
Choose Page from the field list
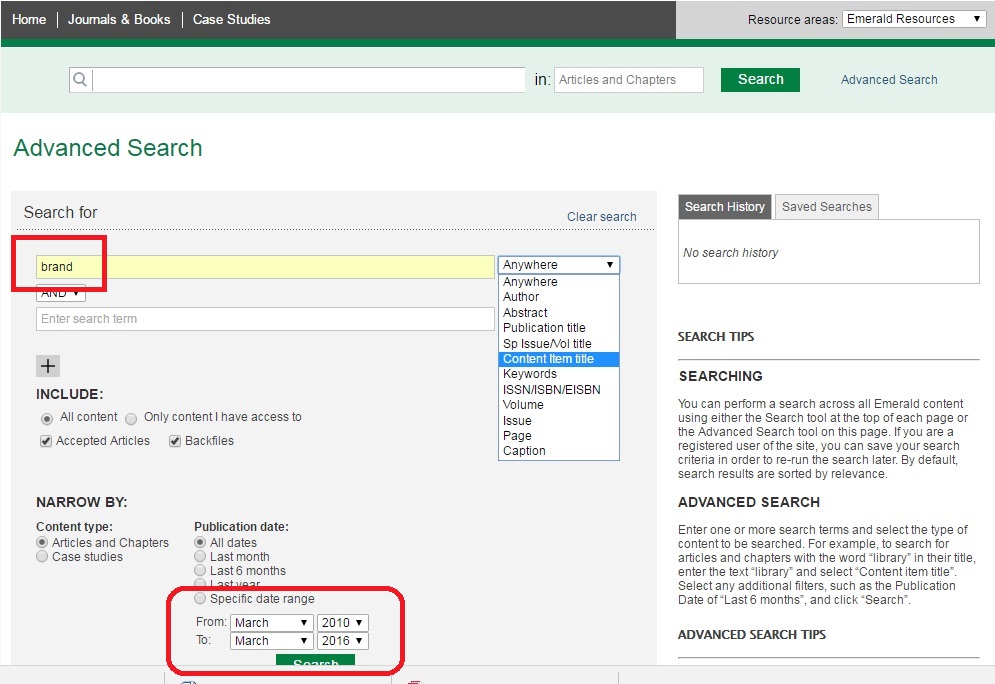coord(559,436)
